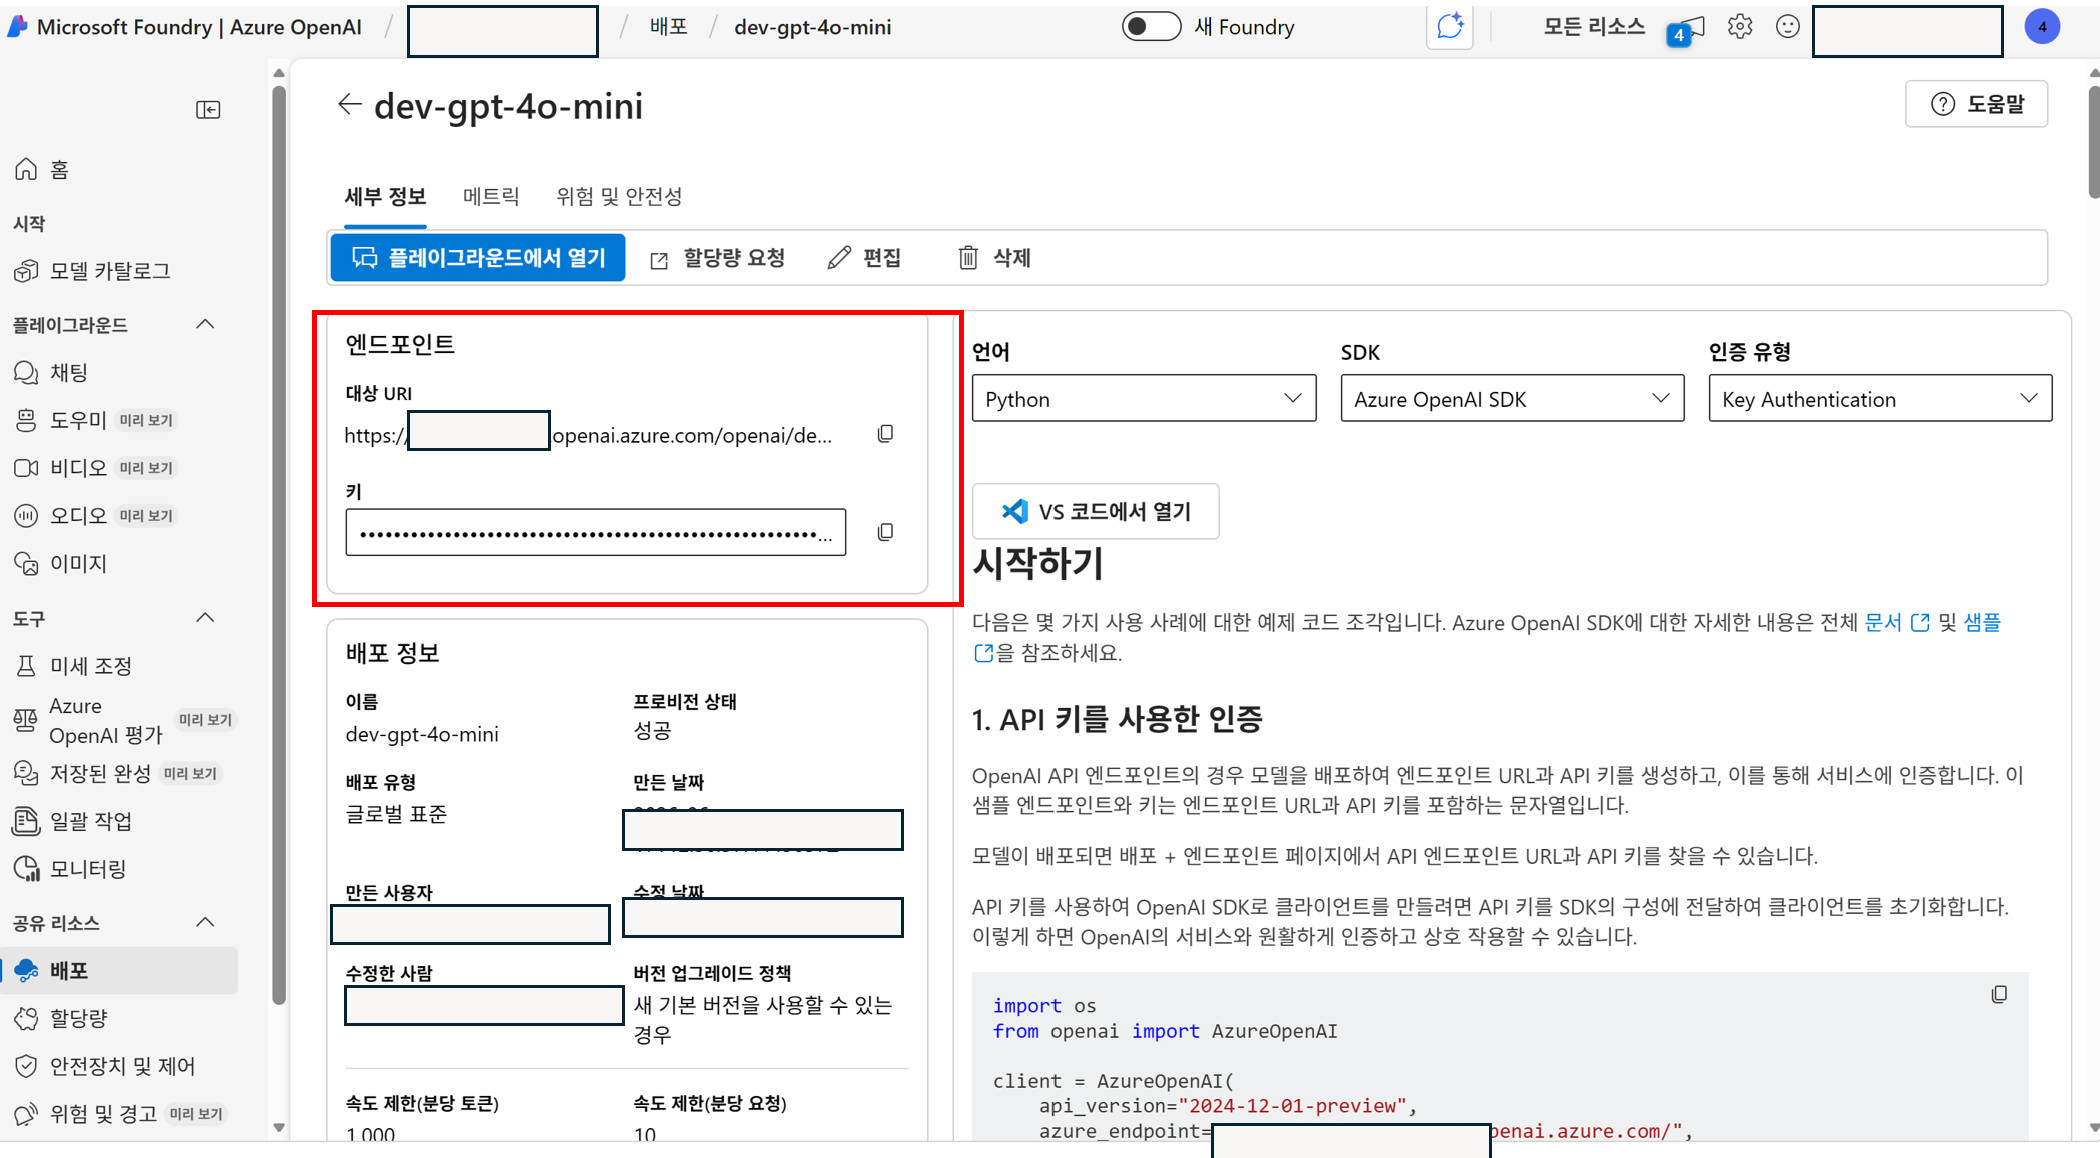Screen dimensions: 2100x1158
Task: Open the settings gear in header
Action: pos(1740,27)
